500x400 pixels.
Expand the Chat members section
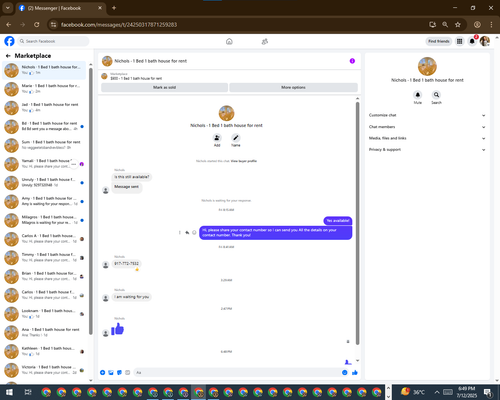click(x=427, y=127)
